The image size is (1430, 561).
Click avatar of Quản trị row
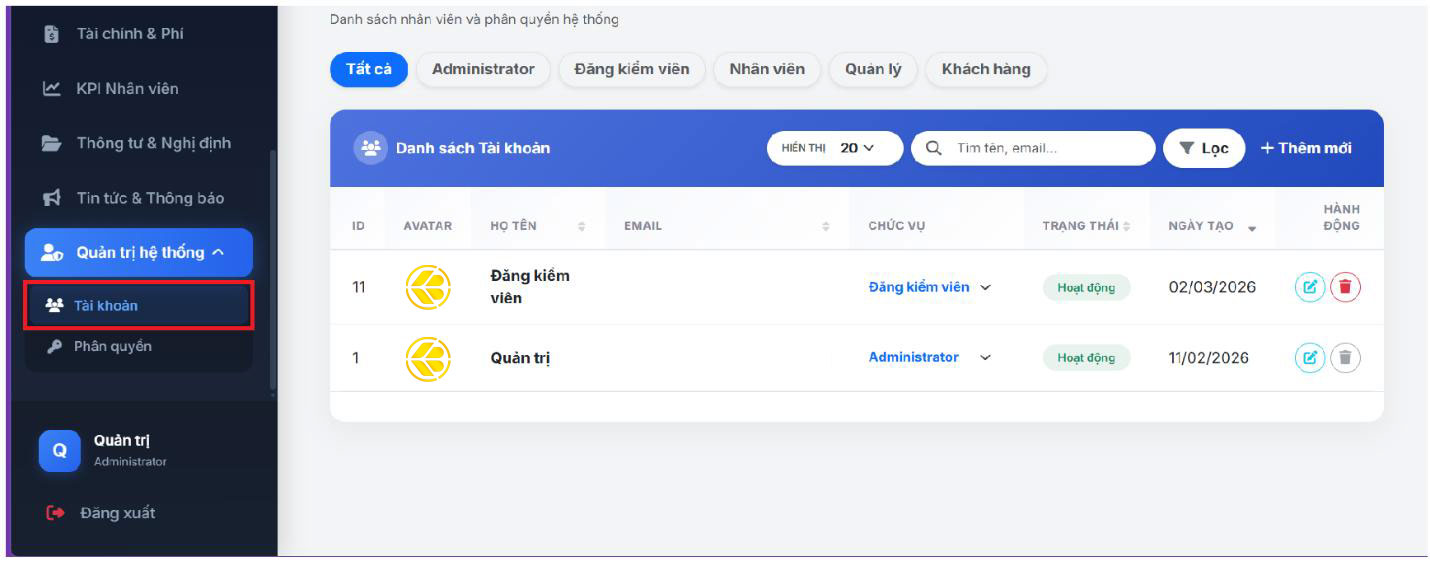coord(428,358)
